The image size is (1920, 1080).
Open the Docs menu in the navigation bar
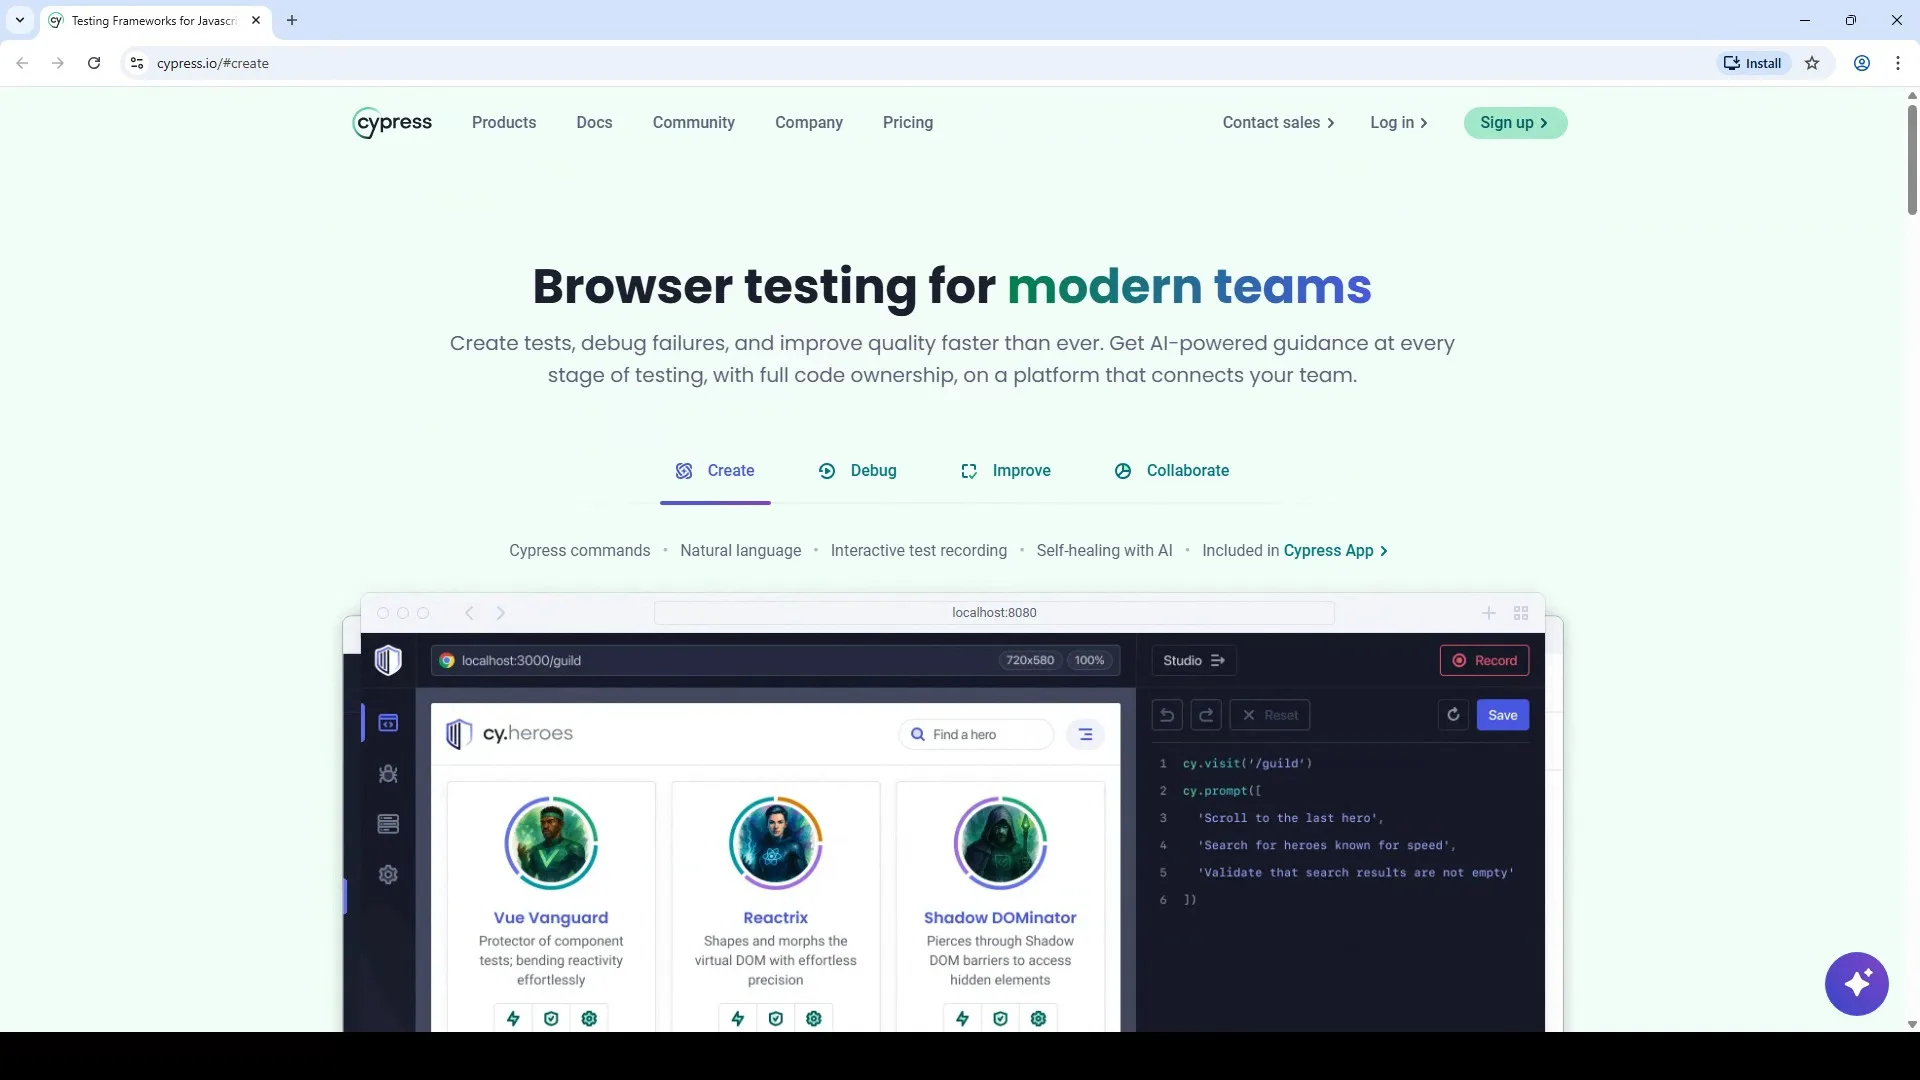(x=594, y=122)
